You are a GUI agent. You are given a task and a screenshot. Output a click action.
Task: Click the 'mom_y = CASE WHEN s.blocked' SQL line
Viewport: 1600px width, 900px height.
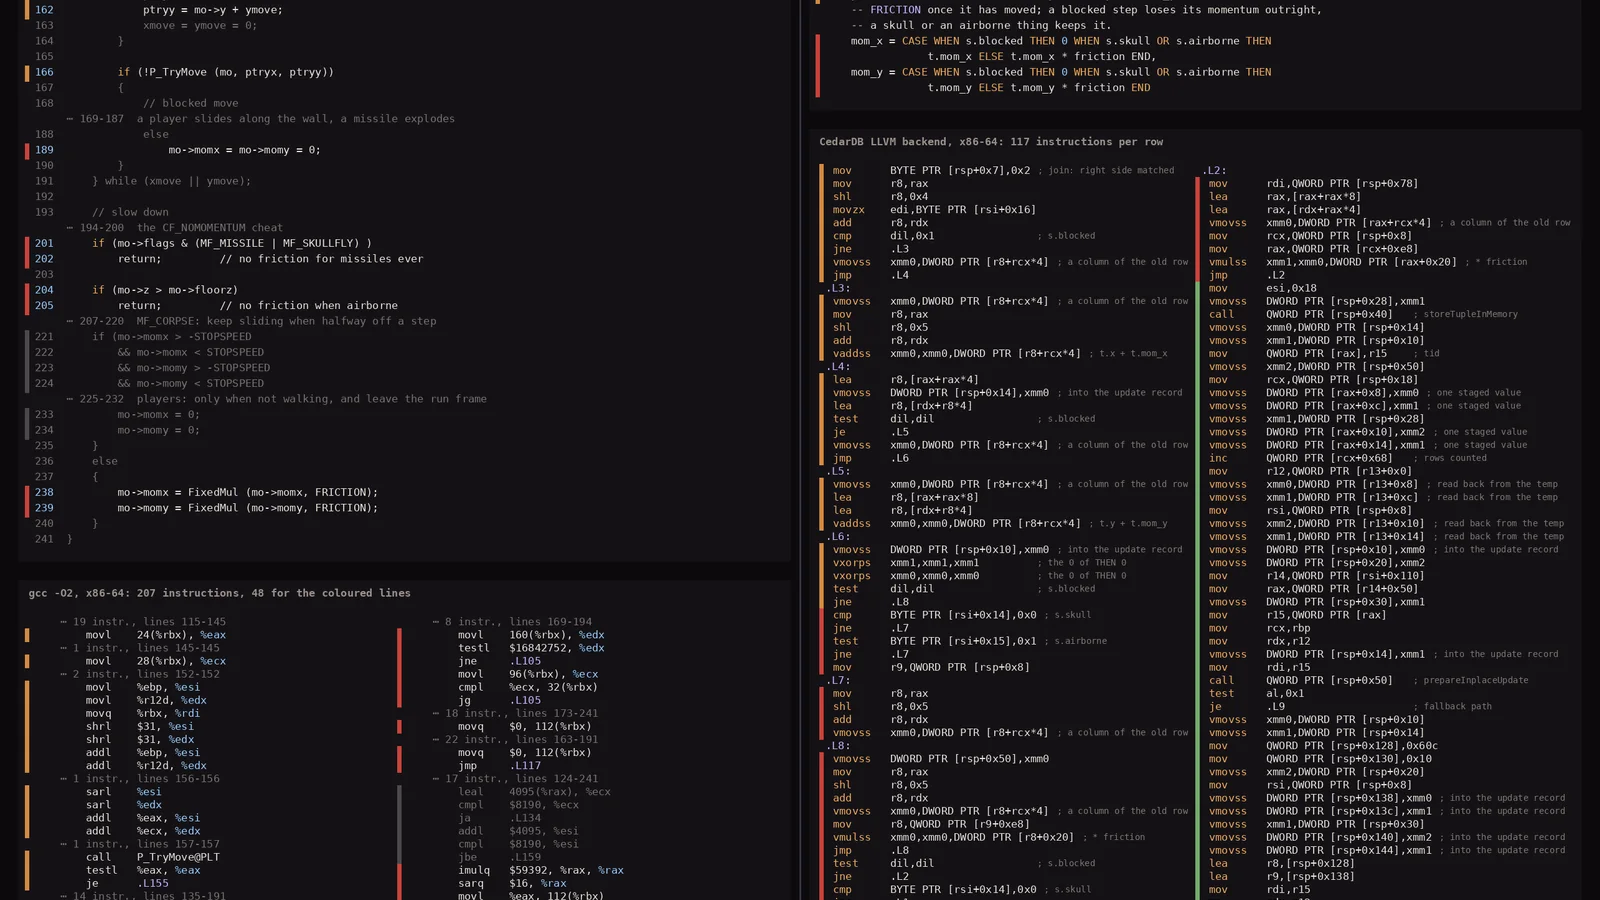click(x=1061, y=72)
